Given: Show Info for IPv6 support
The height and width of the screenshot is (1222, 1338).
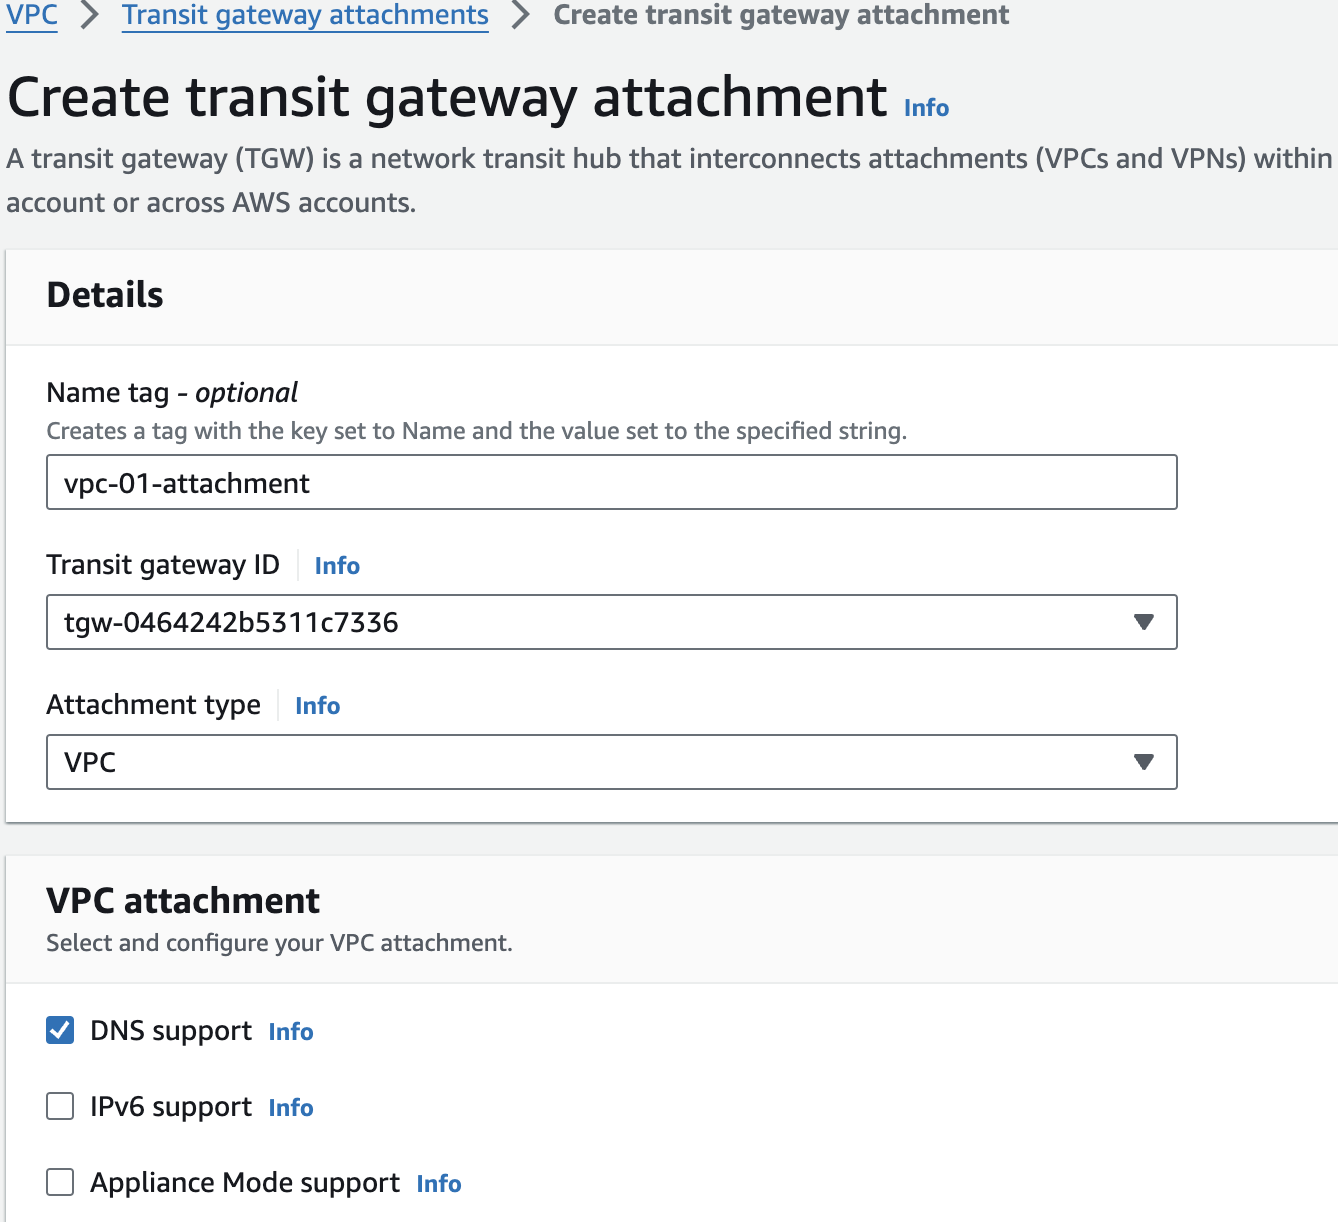Looking at the screenshot, I should (291, 1108).
